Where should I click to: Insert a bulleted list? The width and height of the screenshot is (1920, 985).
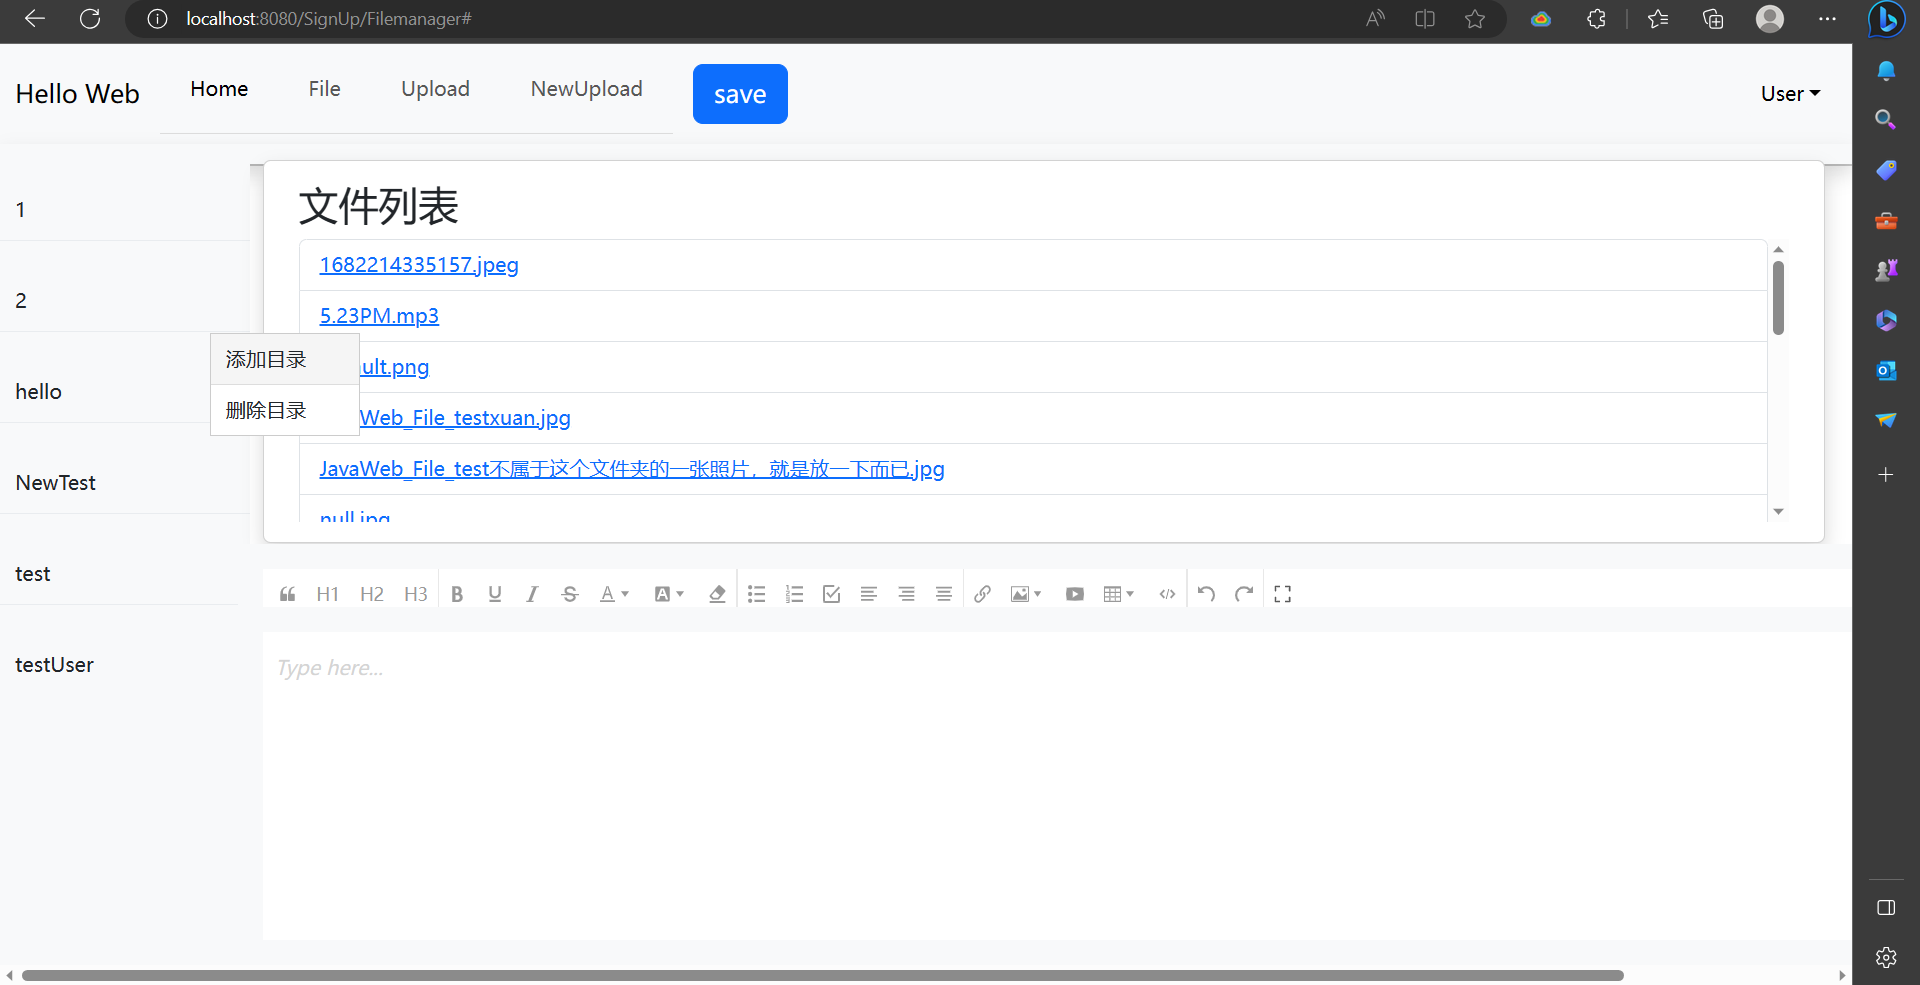click(x=757, y=594)
